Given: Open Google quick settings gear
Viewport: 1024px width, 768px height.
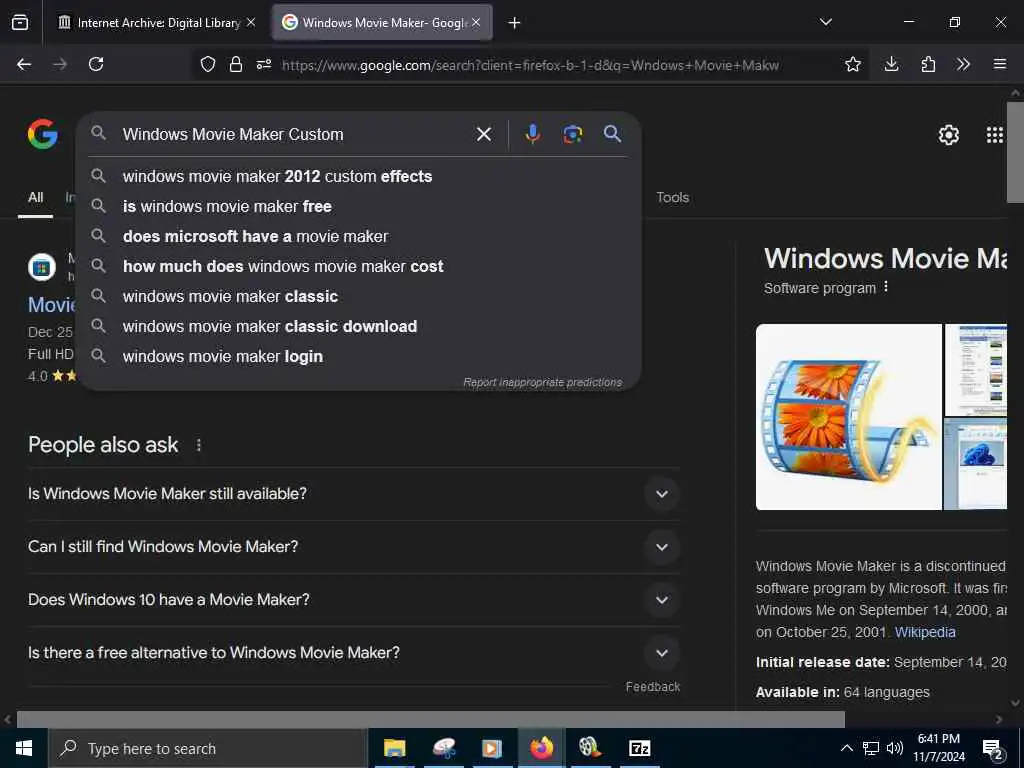Looking at the screenshot, I should pos(948,135).
